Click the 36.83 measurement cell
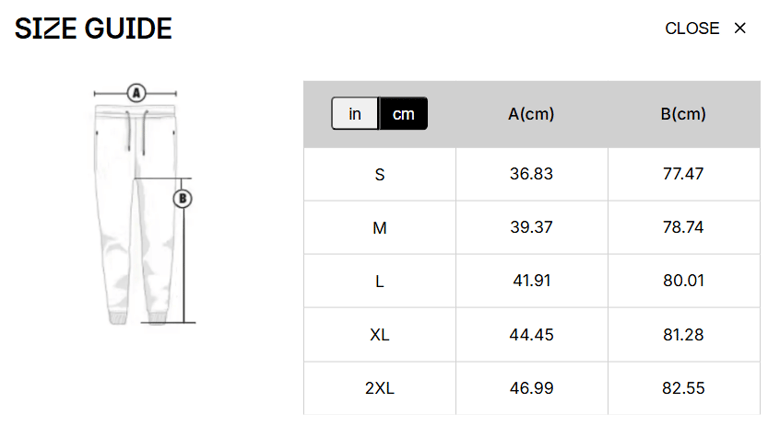This screenshot has width=768, height=426. 531,174
